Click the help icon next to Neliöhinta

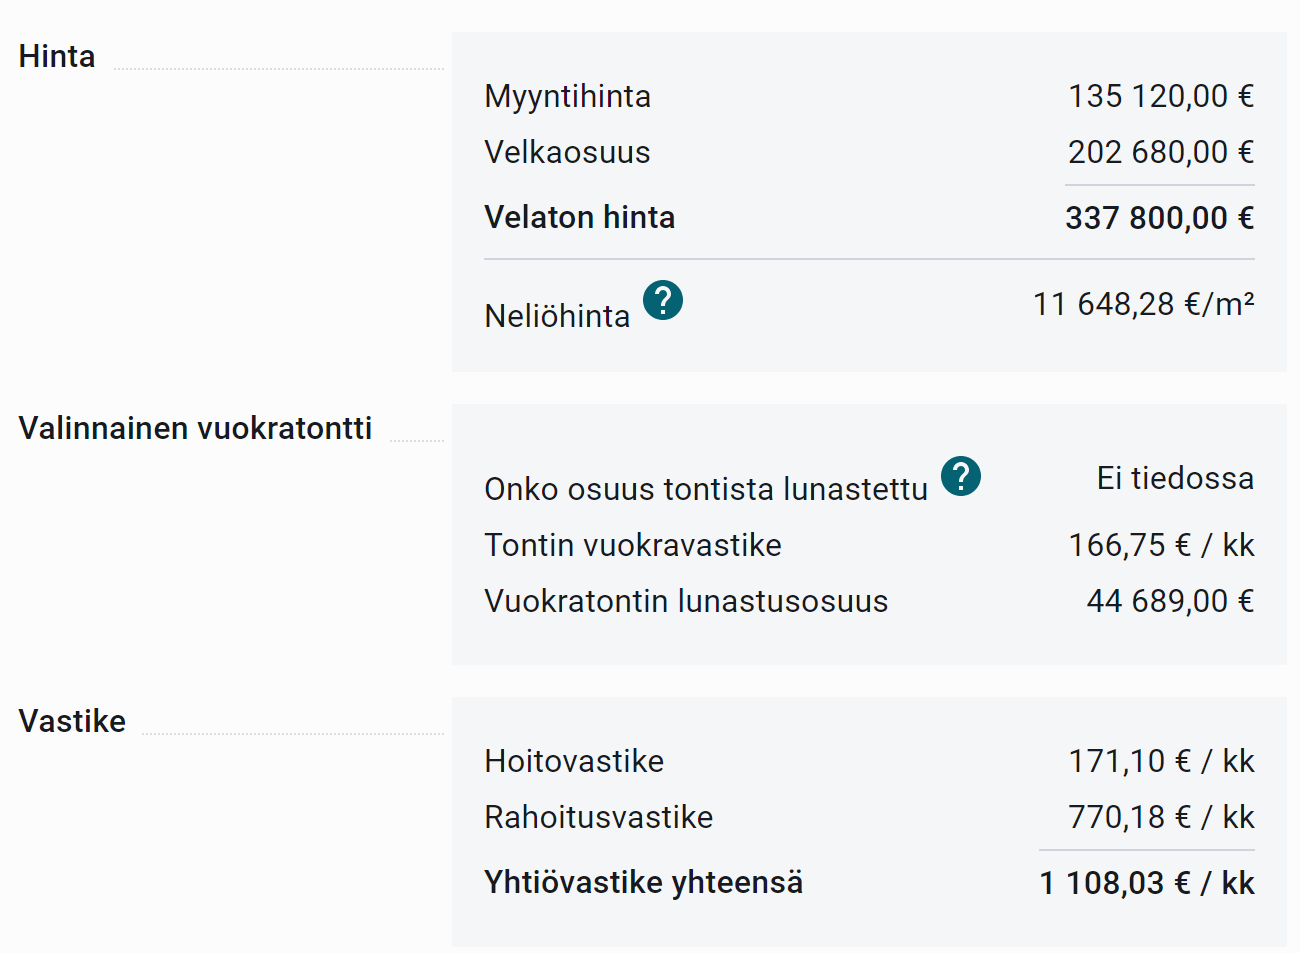coord(663,300)
